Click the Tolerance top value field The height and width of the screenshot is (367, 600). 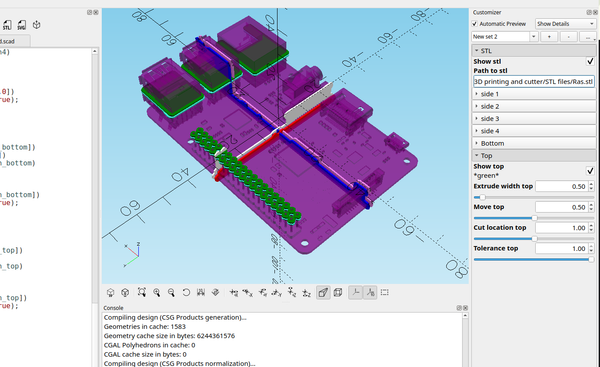(562, 248)
